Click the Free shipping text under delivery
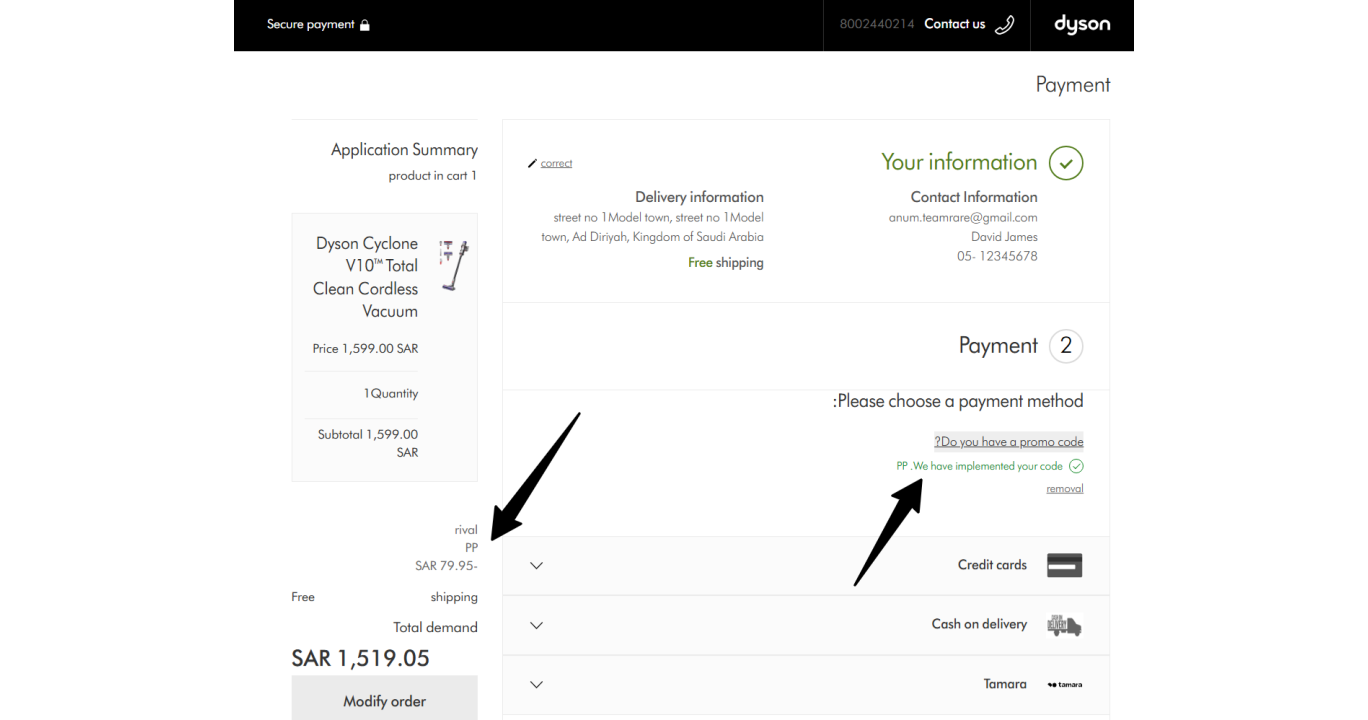The height and width of the screenshot is (720, 1368). (x=726, y=263)
